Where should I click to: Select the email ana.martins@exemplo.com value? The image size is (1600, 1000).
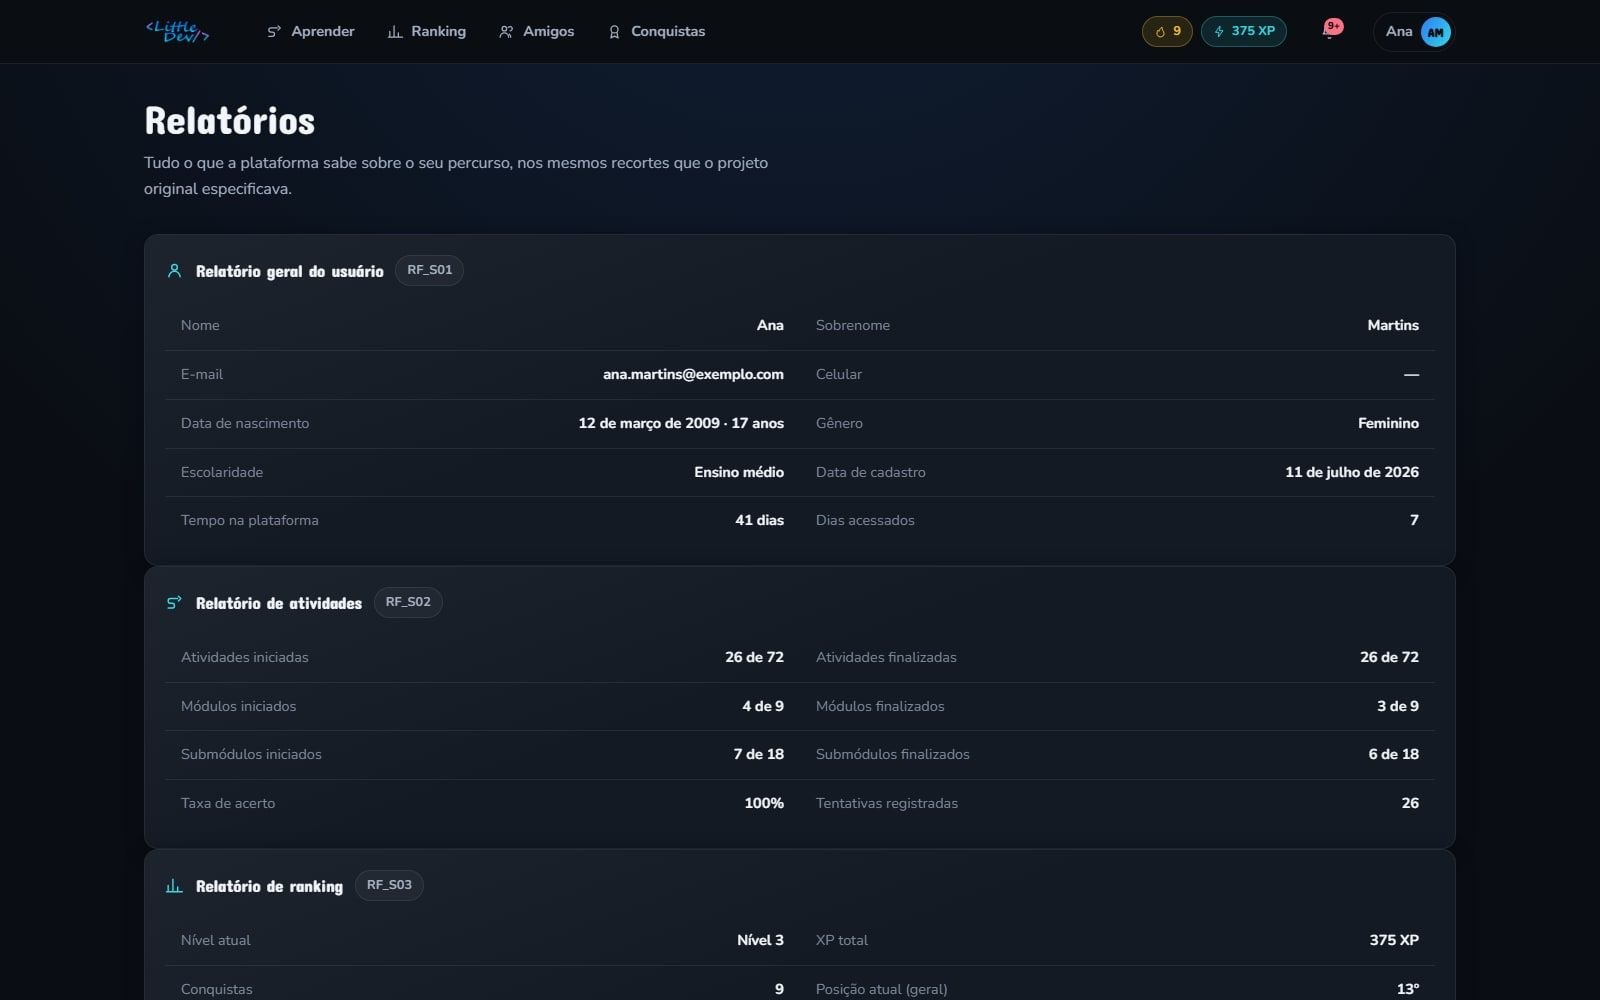coord(693,374)
